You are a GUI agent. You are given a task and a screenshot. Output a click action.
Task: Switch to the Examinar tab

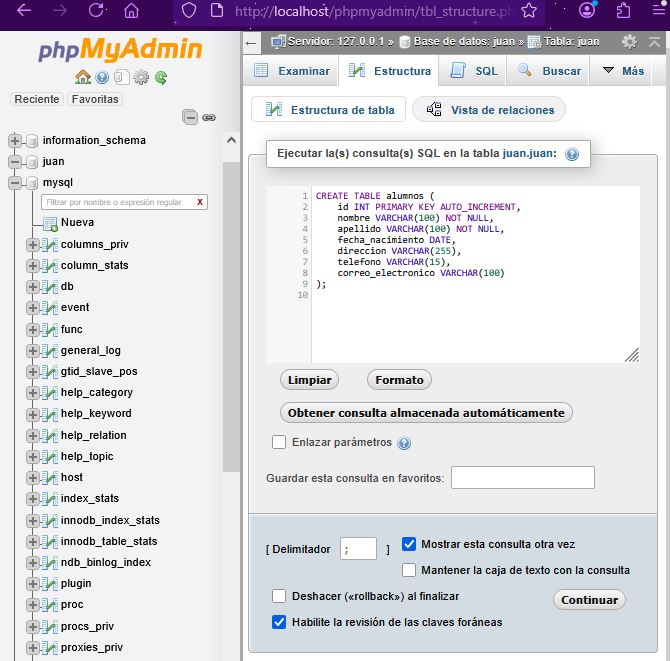(292, 71)
